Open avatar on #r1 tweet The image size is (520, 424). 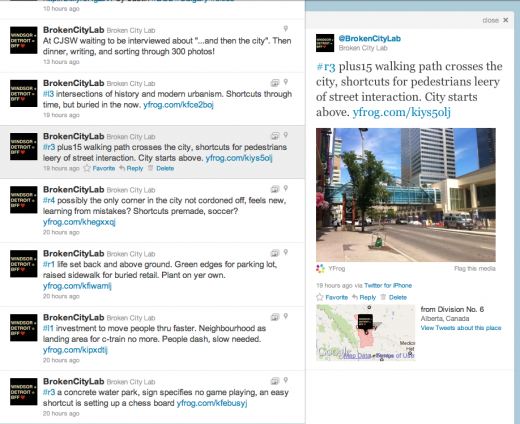(24, 264)
